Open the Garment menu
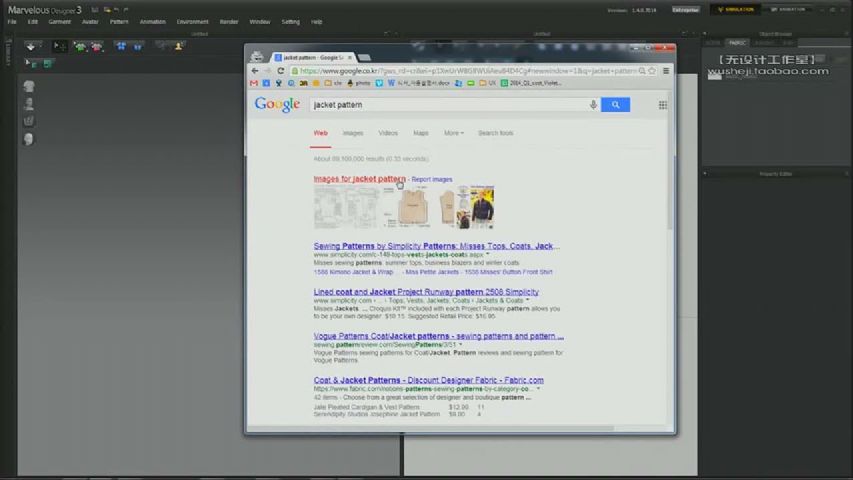Viewport: 853px width, 480px height. [x=59, y=22]
